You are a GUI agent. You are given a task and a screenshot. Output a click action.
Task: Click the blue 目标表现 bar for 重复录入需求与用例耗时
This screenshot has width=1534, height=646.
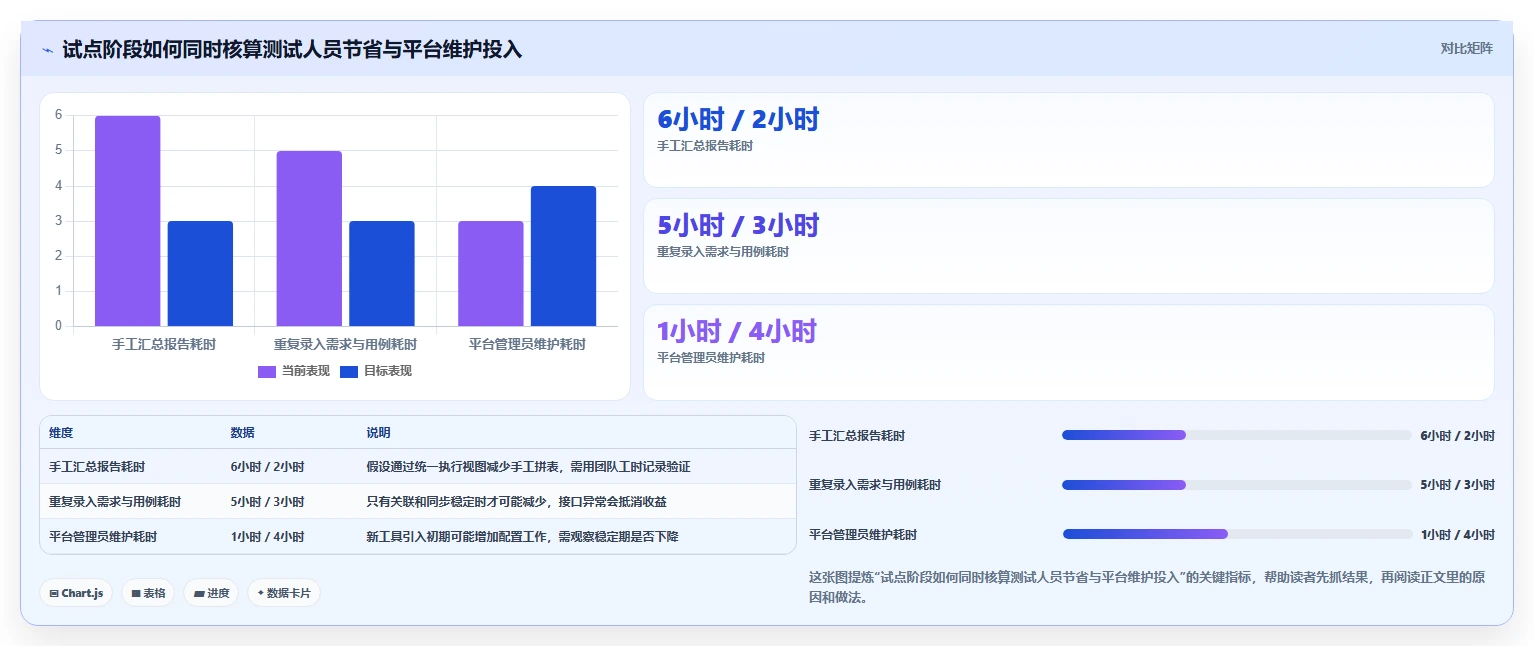tap(382, 273)
